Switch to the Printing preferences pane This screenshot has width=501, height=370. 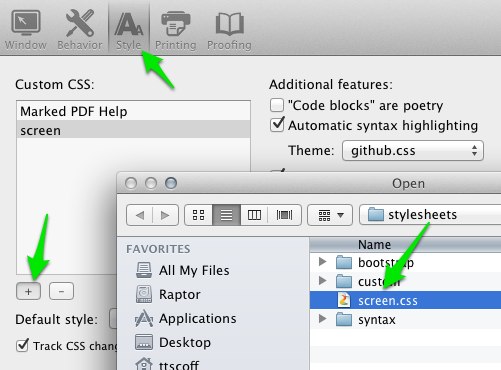point(176,29)
